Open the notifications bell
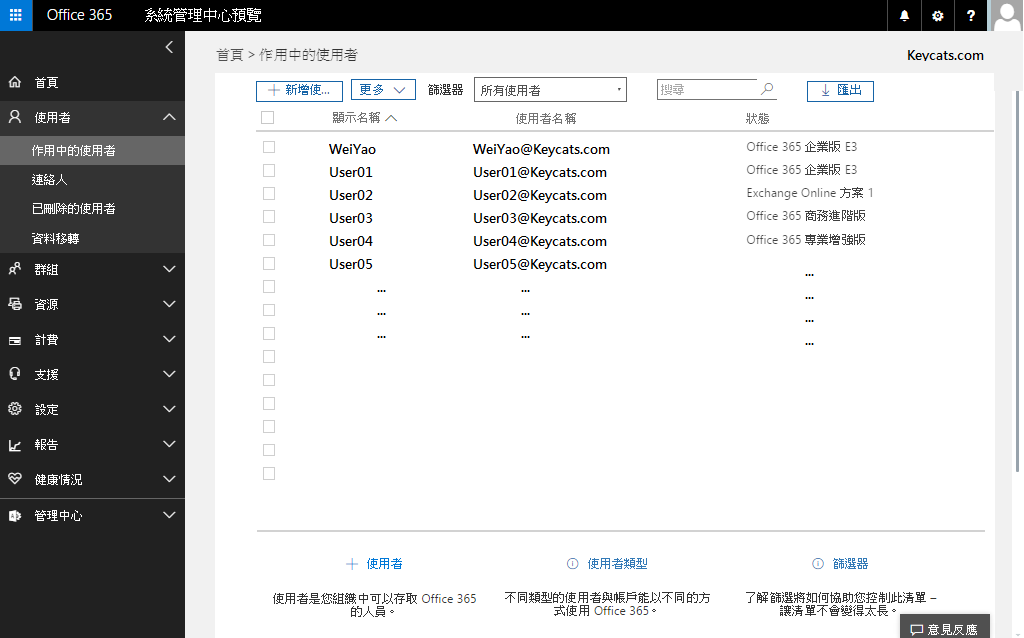The height and width of the screenshot is (638, 1024). 904,15
